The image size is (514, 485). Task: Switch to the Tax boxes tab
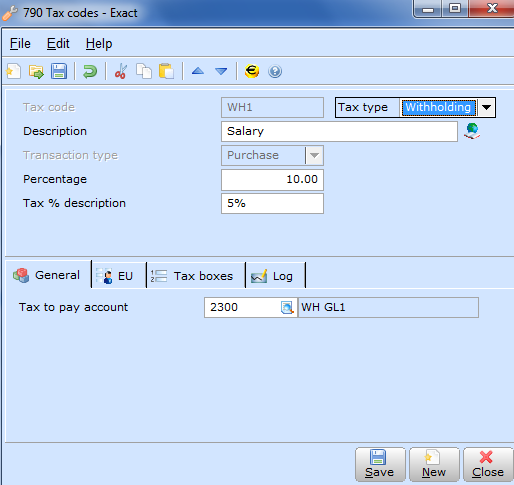pos(196,276)
